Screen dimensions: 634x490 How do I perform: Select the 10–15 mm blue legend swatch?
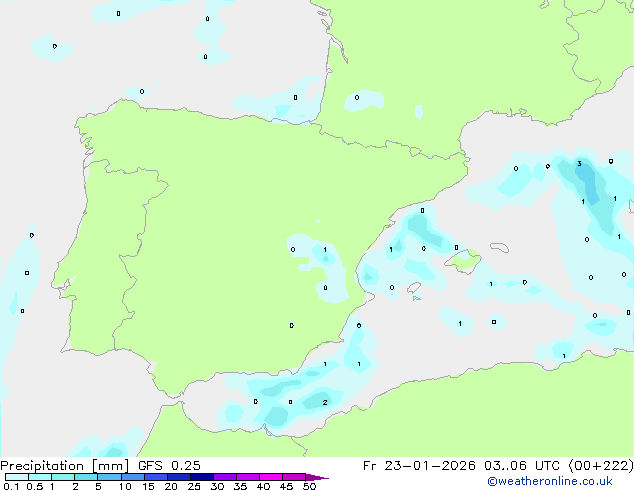(x=133, y=477)
